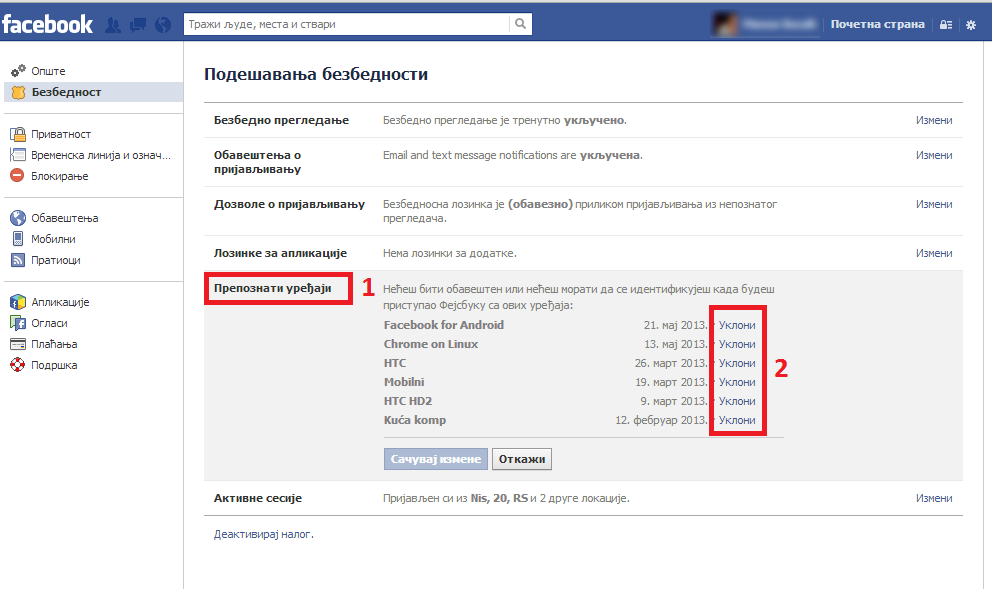Click the Мобилни phone icon
The image size is (992, 589).
(x=18, y=239)
